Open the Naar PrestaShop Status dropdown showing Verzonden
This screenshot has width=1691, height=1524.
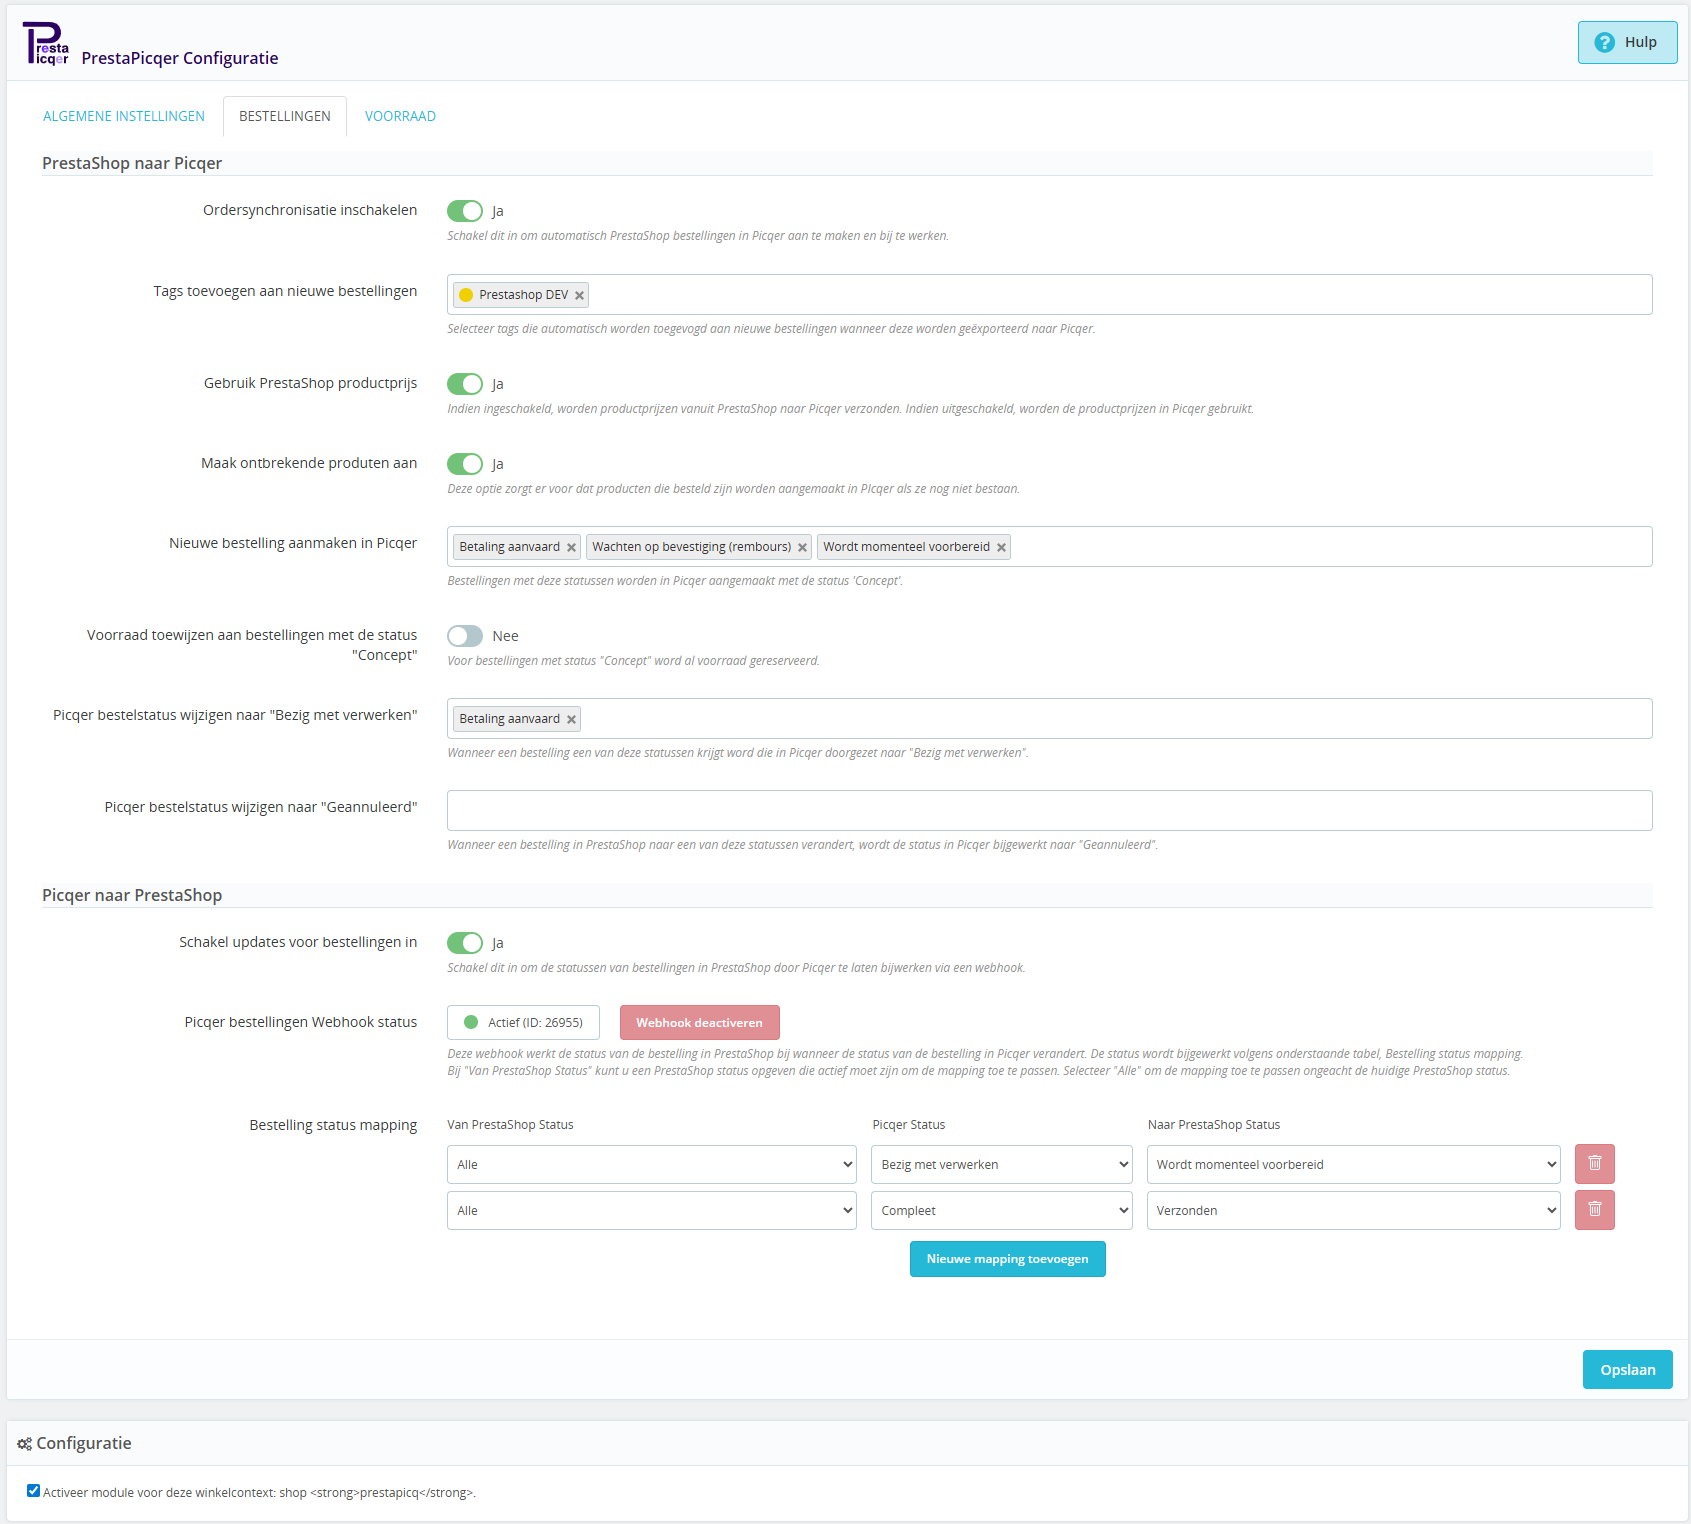pos(1352,1209)
